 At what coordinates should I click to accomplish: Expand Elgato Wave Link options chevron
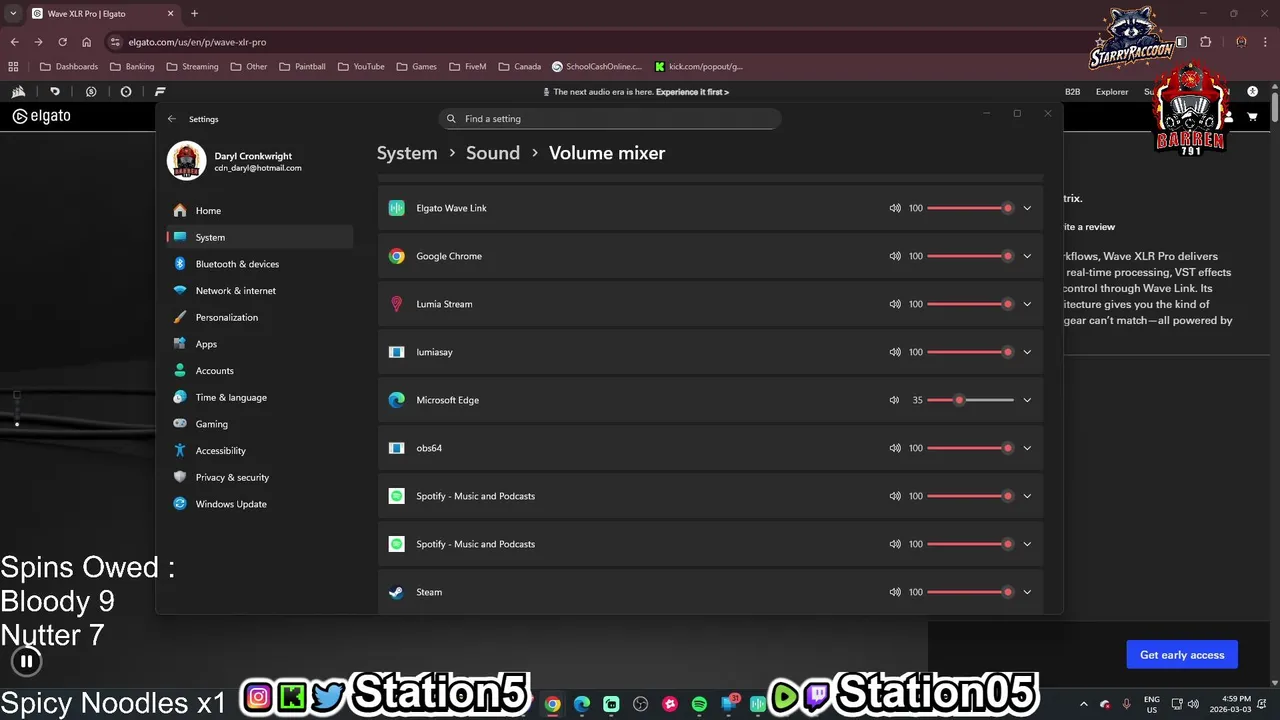[x=1027, y=208]
